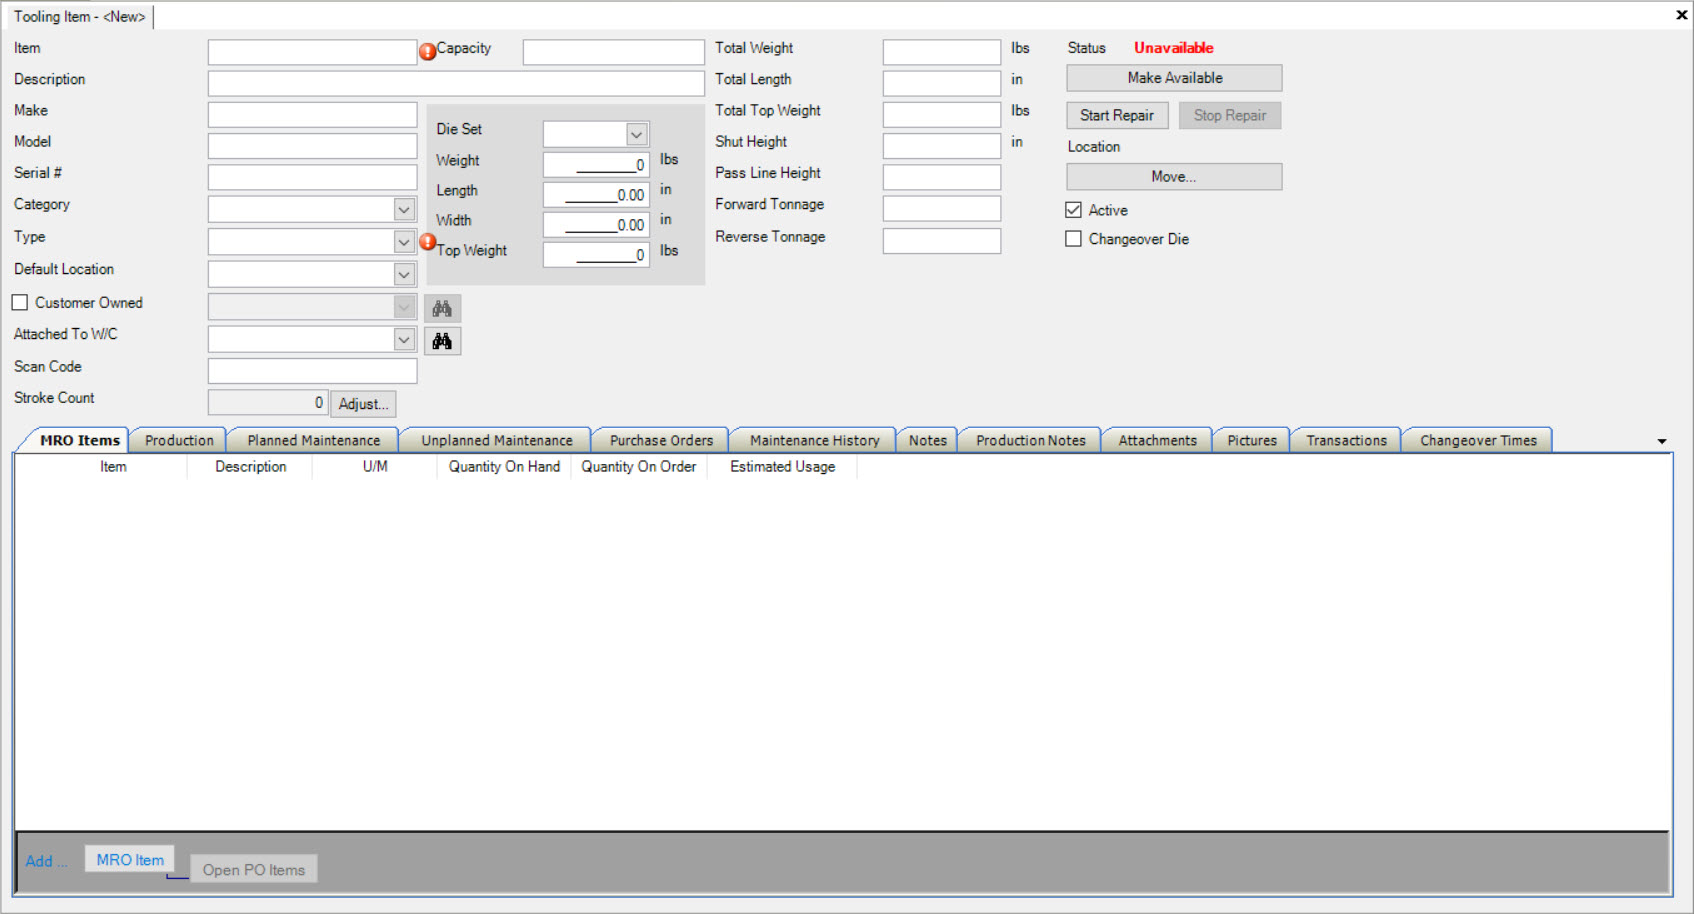1694x914 pixels.
Task: Click the Top Weight field in Die Set
Action: pyautogui.click(x=596, y=255)
